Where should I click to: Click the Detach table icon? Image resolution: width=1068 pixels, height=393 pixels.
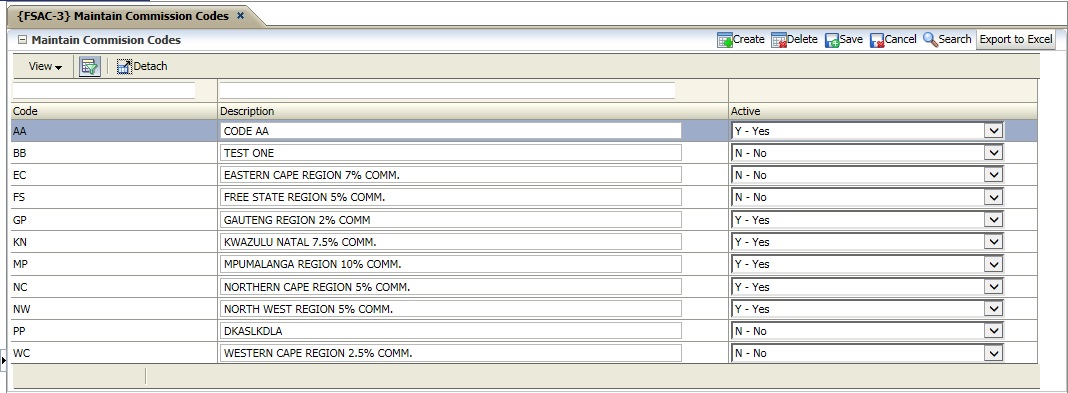tap(124, 66)
